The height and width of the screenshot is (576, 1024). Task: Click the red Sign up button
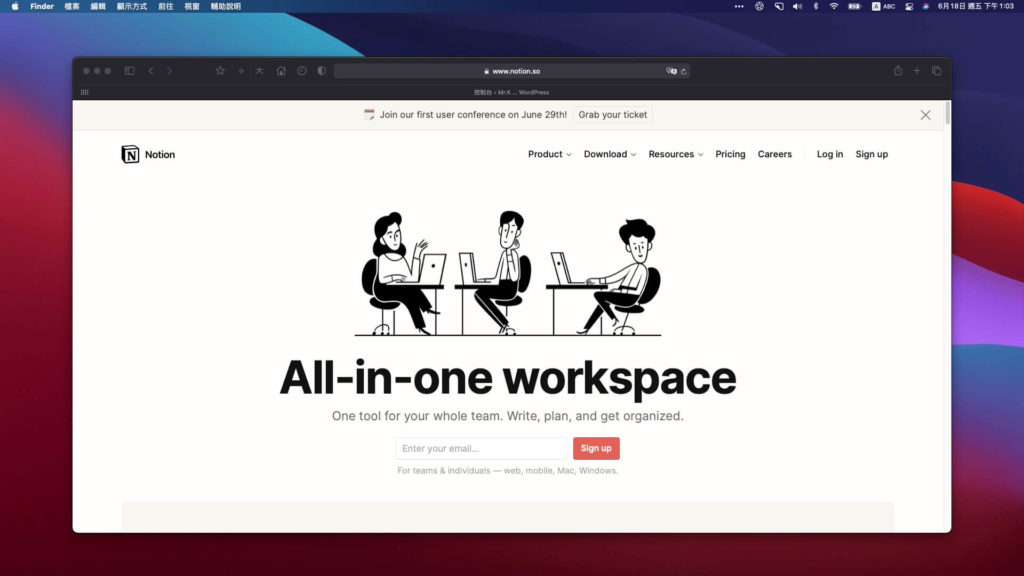coord(596,448)
